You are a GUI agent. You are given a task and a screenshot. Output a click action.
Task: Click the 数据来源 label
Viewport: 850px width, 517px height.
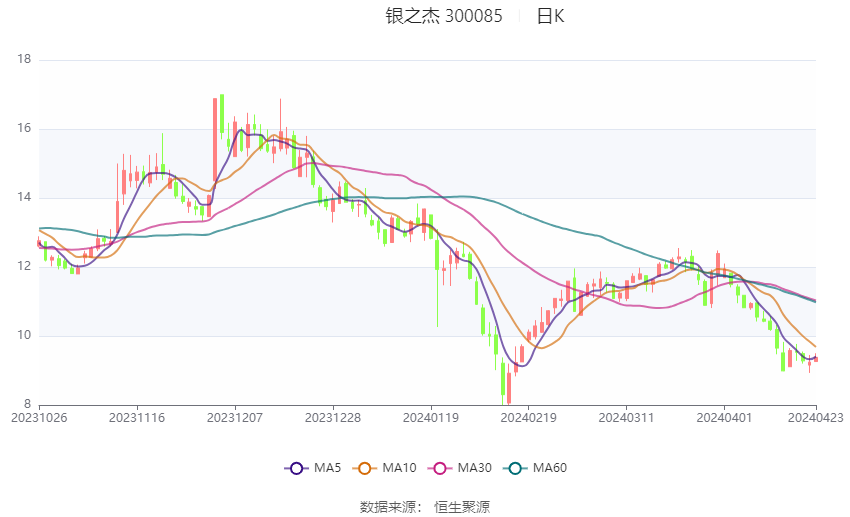point(388,507)
